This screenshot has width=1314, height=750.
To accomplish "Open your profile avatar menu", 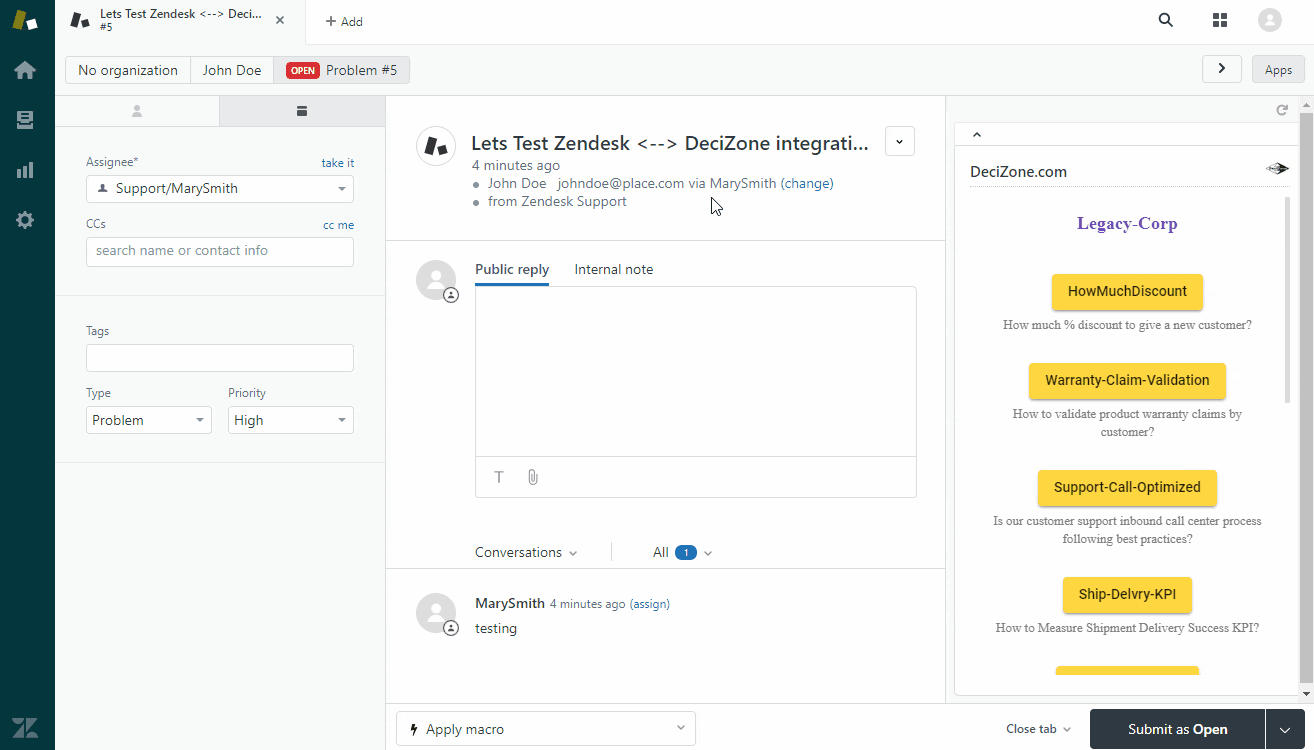I will point(1269,19).
